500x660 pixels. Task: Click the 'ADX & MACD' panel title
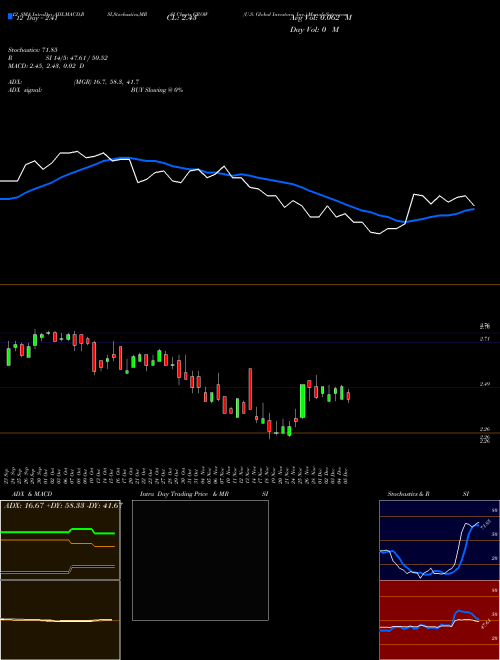click(32, 494)
